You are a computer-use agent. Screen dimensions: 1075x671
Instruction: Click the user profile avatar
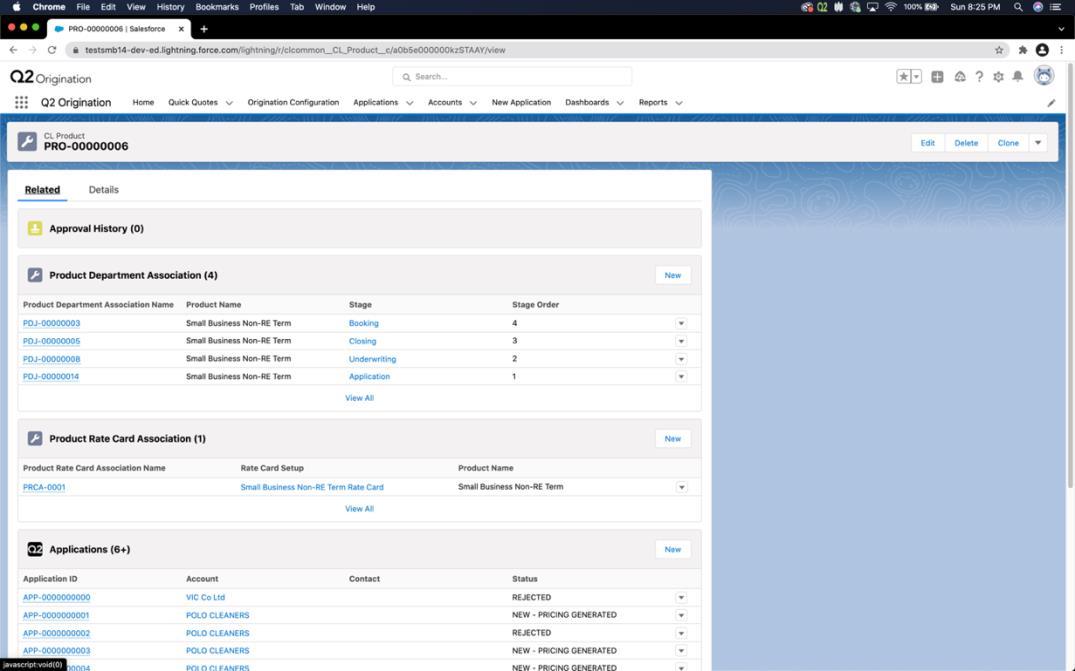coord(1043,76)
